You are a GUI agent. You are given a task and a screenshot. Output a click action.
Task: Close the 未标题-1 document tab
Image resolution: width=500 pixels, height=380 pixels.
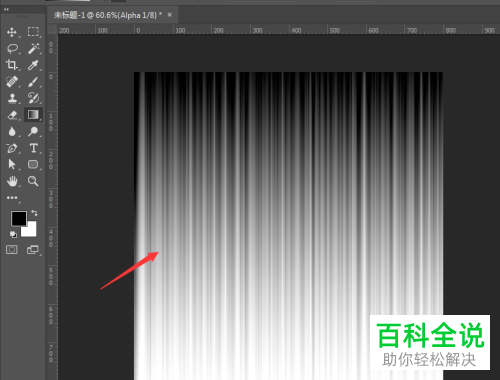pyautogui.click(x=170, y=15)
